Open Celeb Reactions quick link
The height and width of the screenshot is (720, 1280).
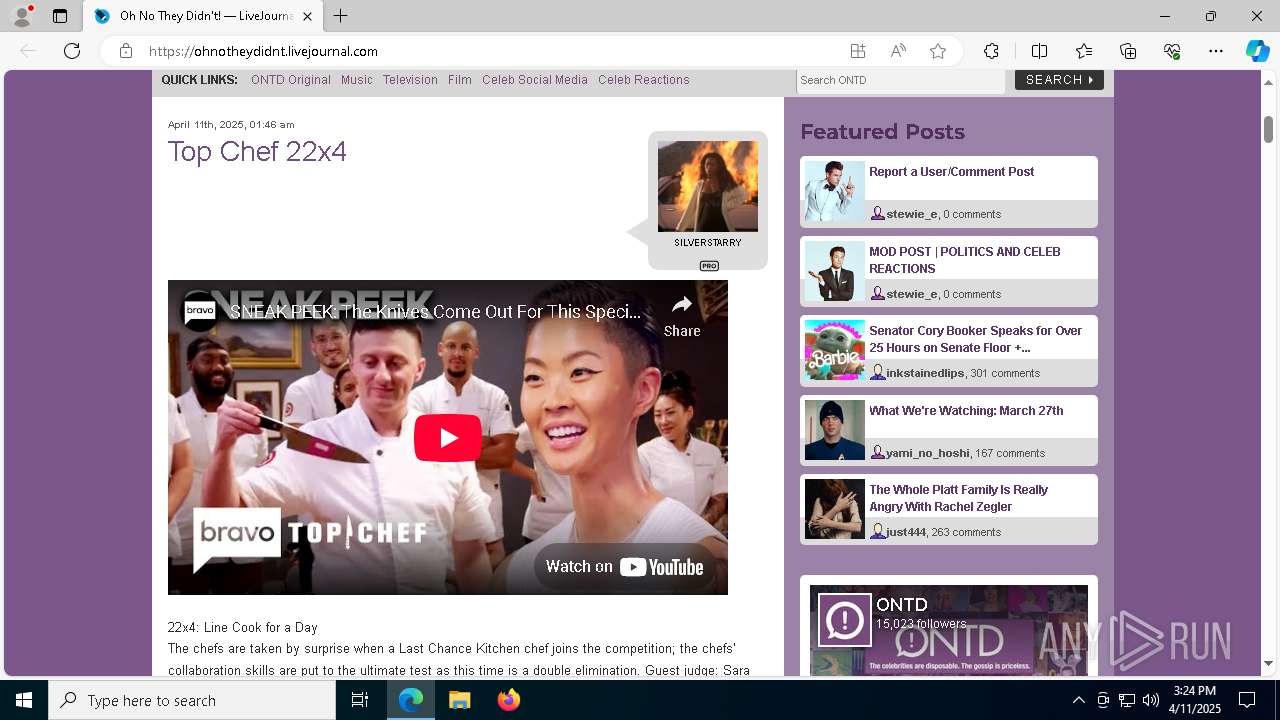644,80
